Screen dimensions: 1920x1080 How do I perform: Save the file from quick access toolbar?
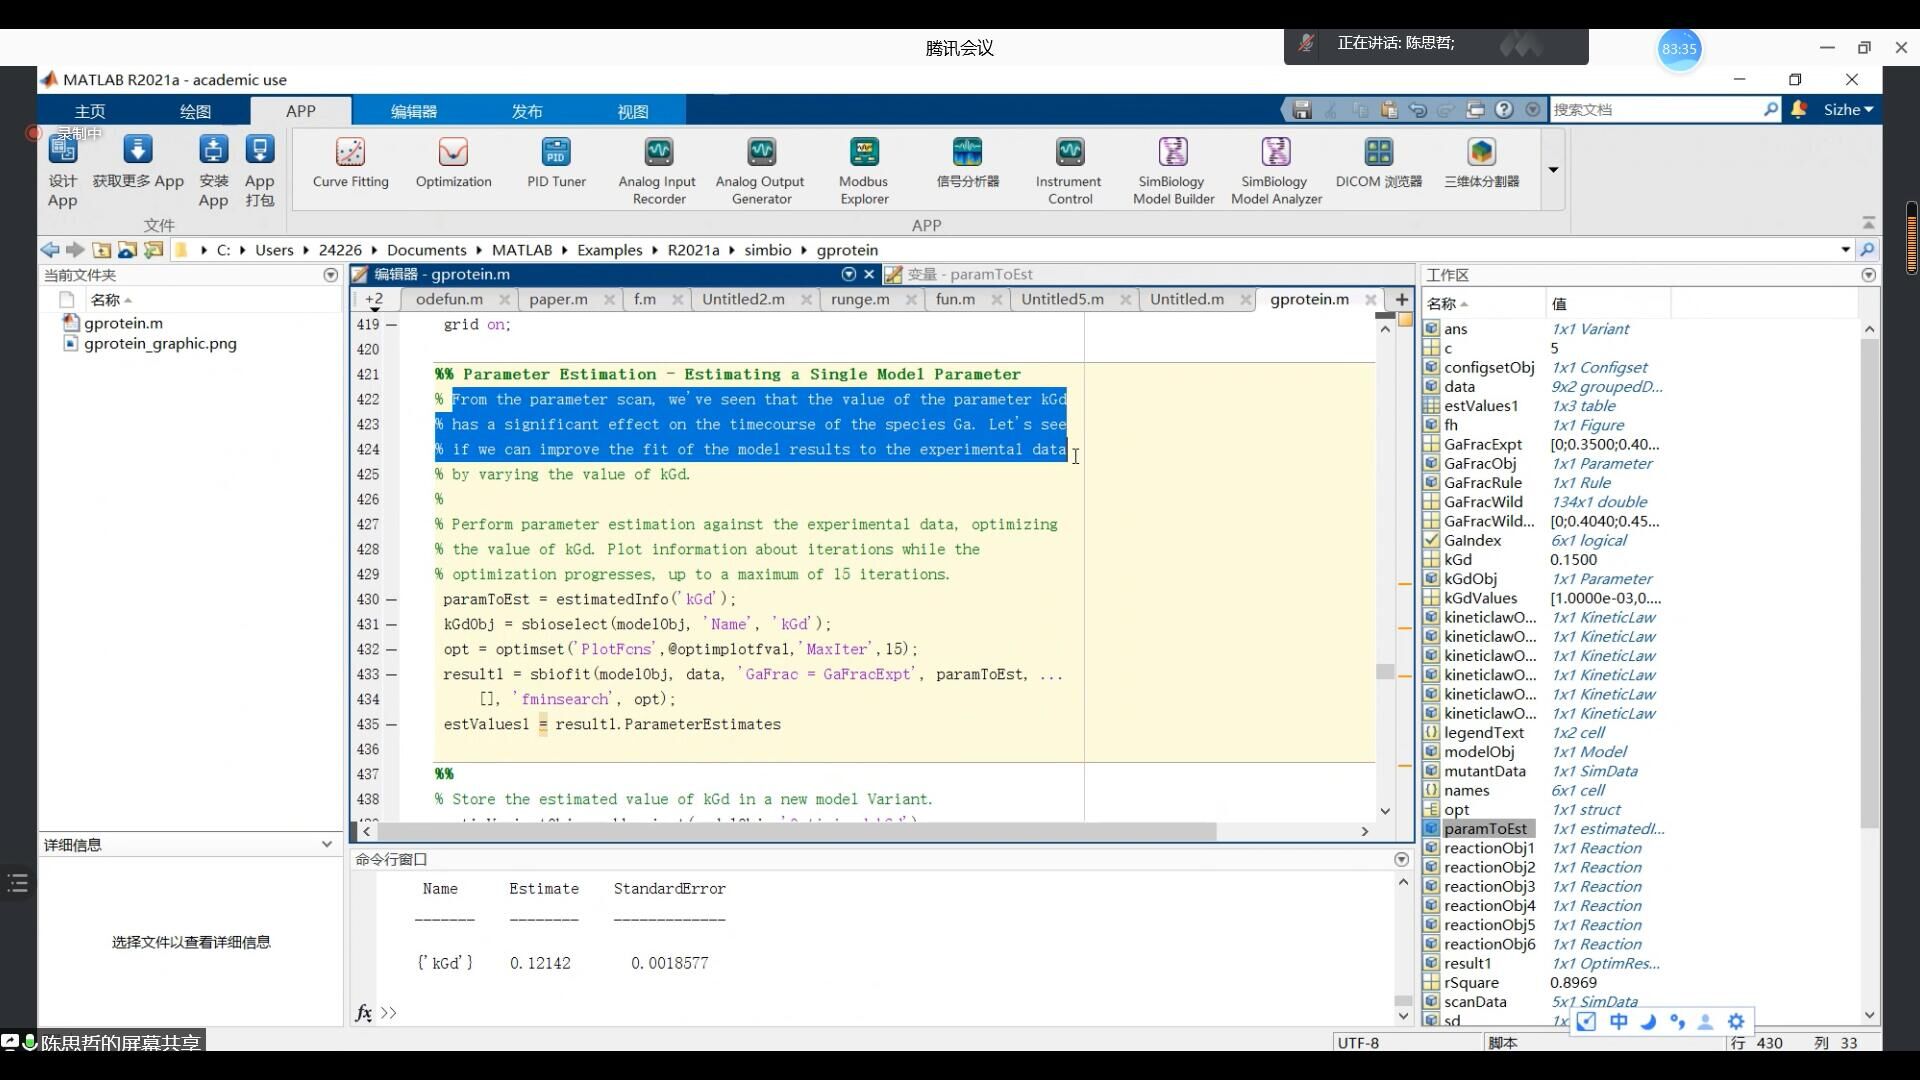point(1301,110)
